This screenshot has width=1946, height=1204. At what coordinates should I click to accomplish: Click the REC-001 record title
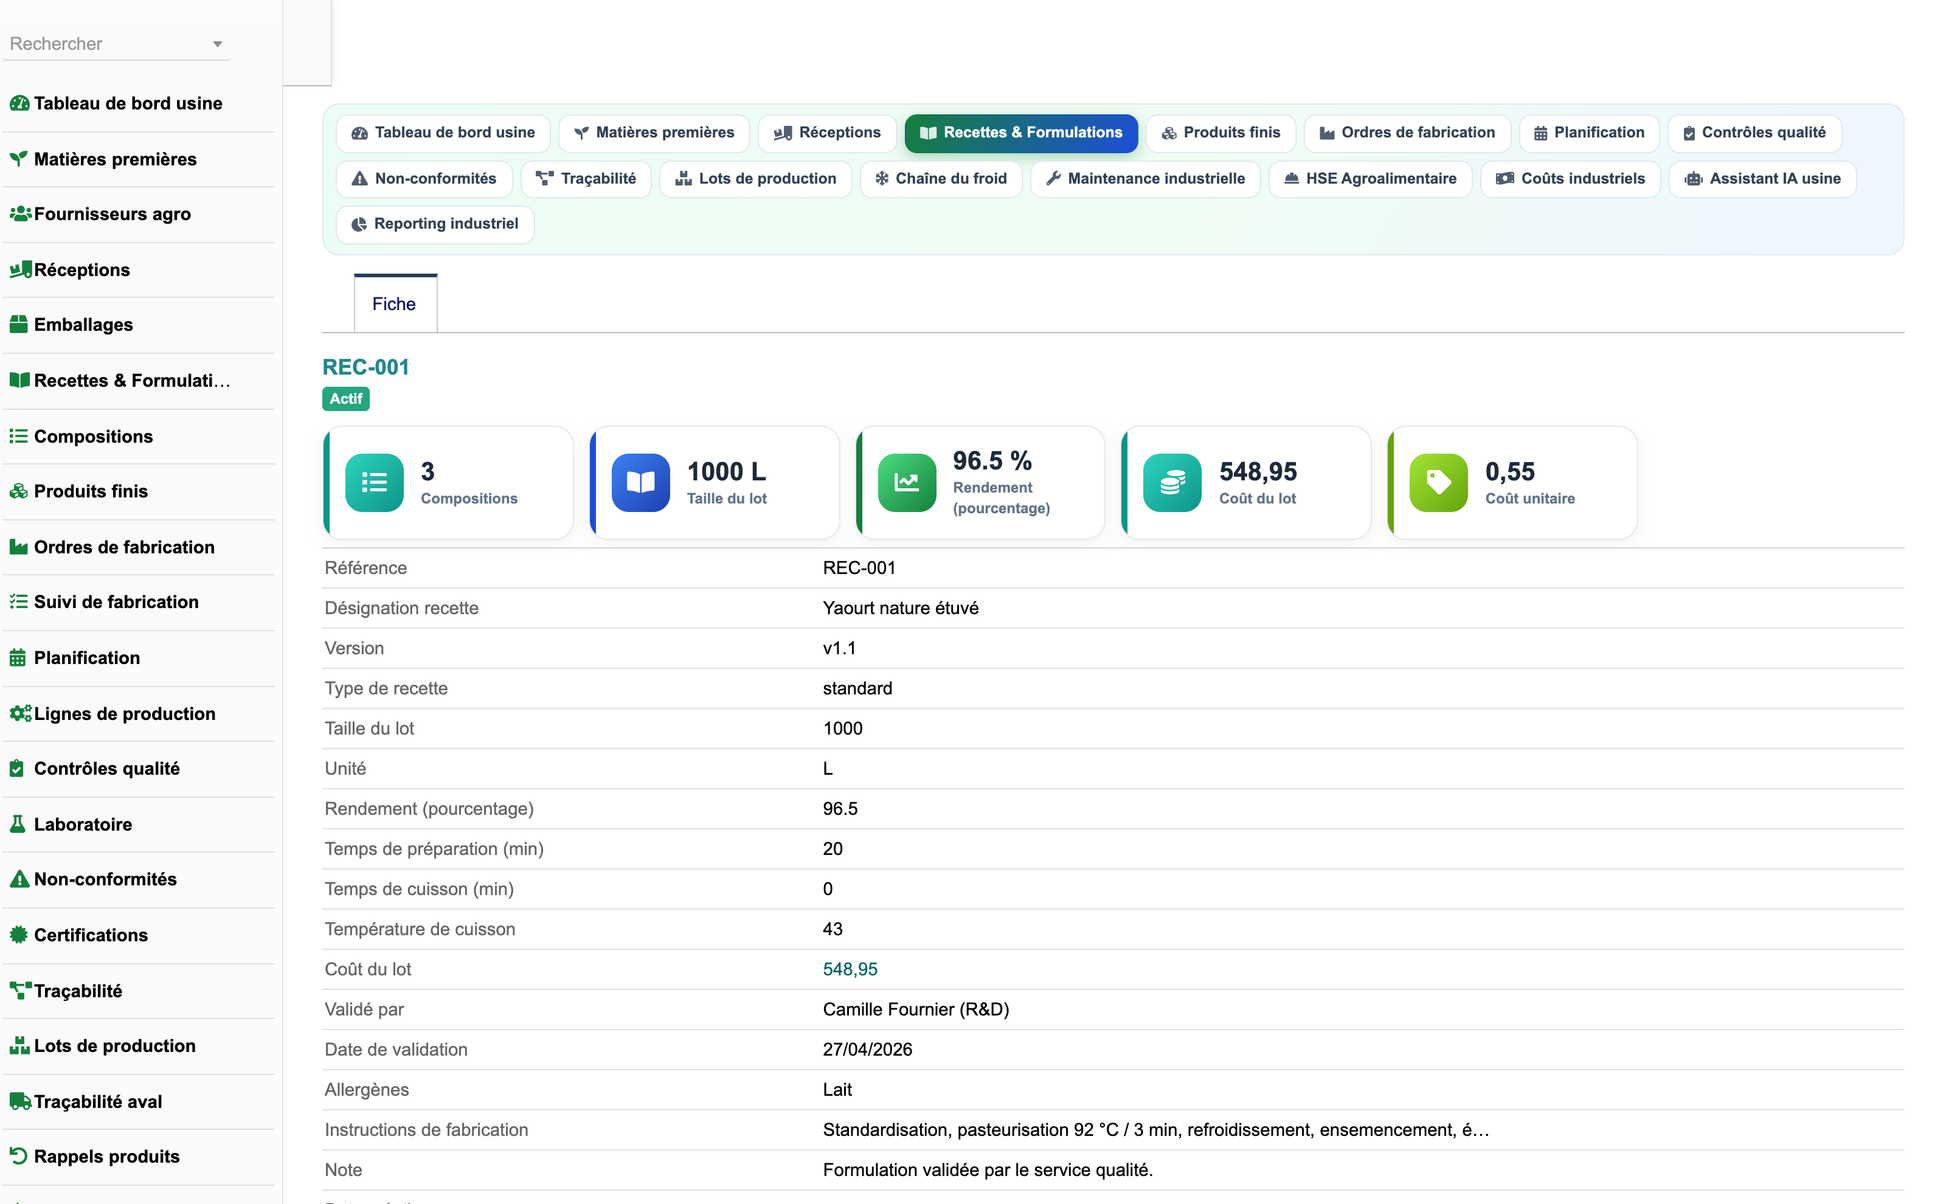pos(366,367)
